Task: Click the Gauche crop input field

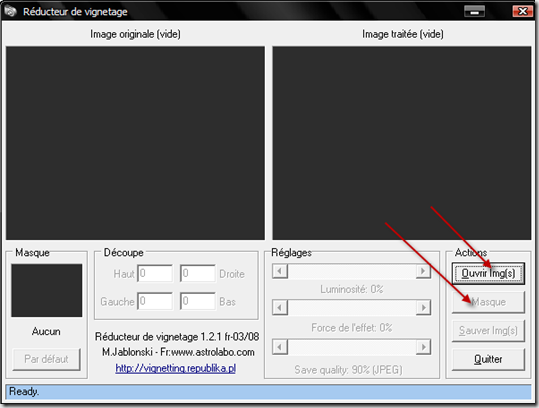Action: (x=155, y=301)
